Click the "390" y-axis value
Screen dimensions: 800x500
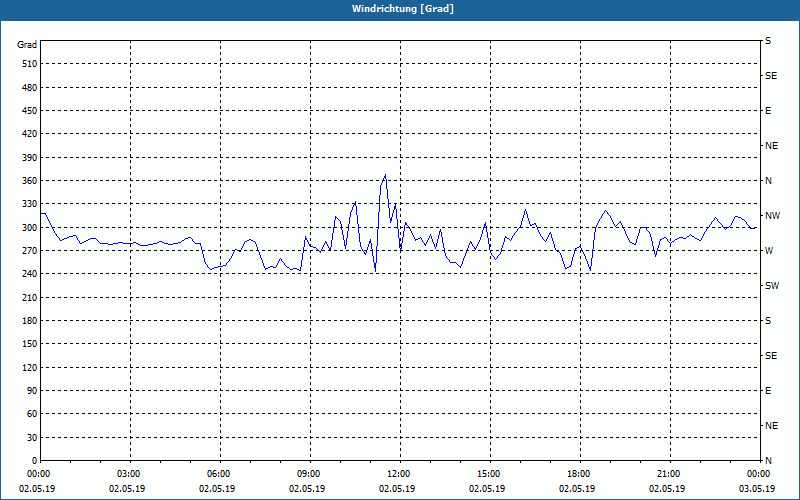tap(30, 158)
